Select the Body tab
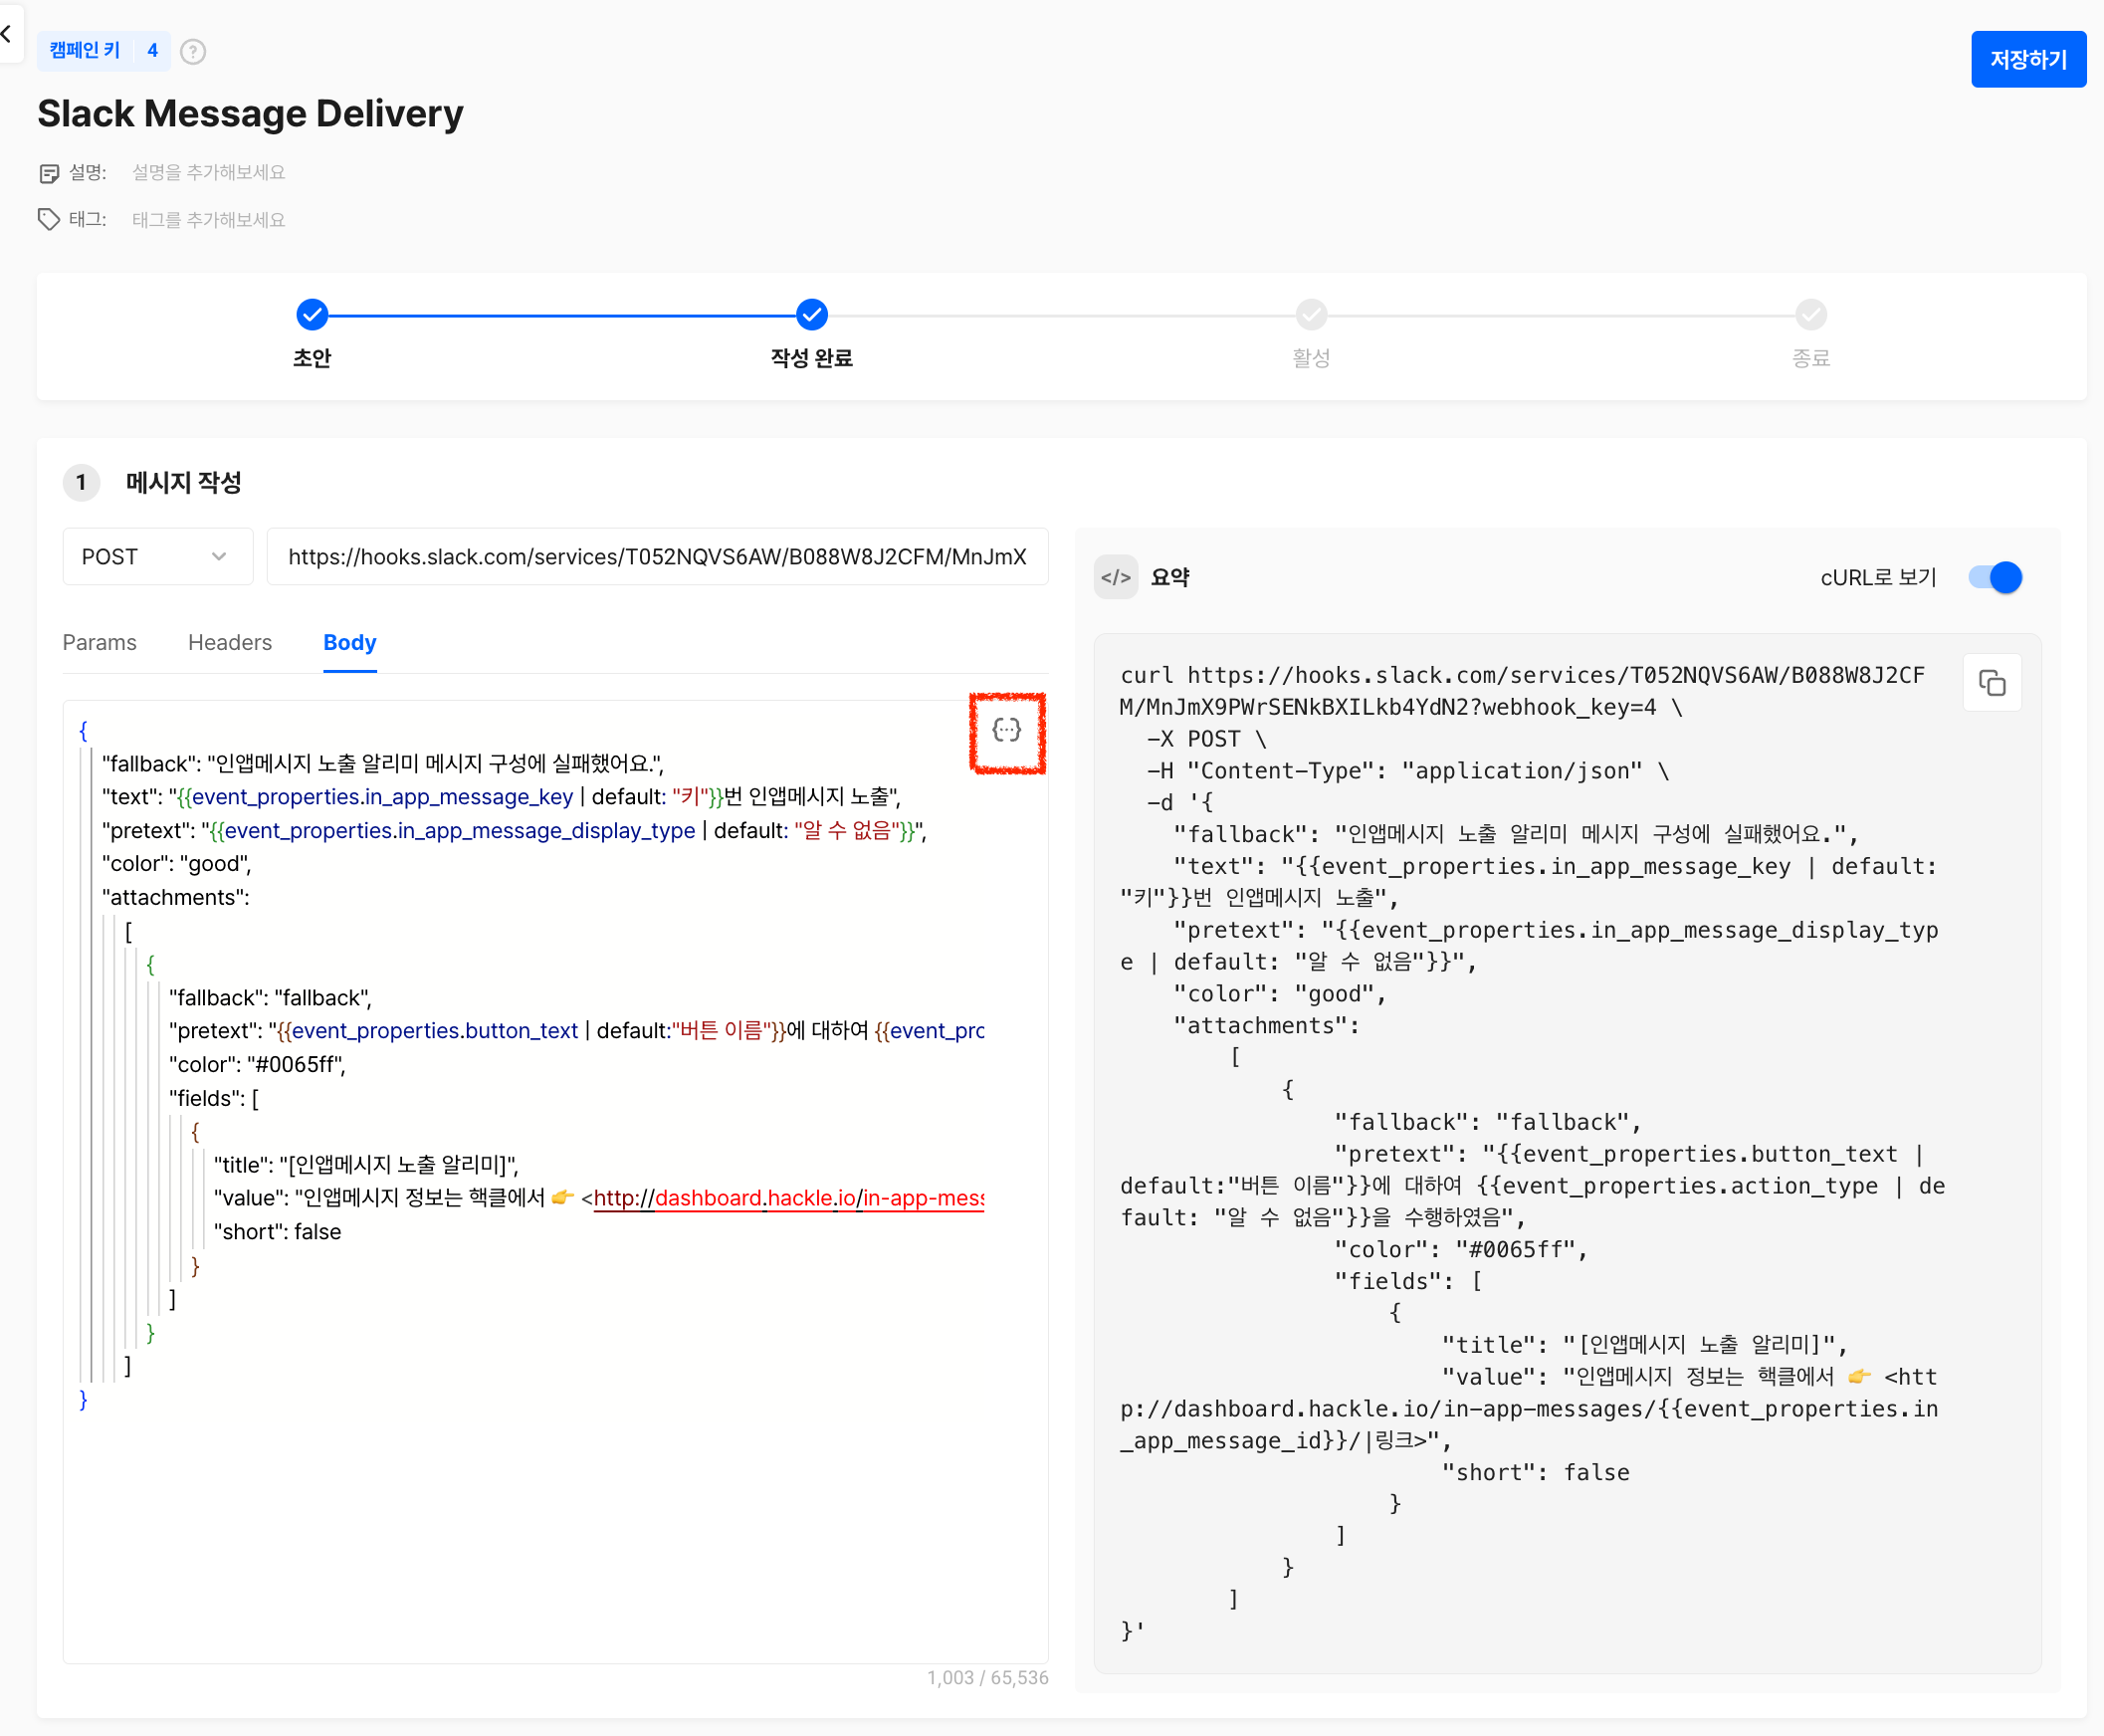This screenshot has height=1736, width=2104. click(x=350, y=642)
